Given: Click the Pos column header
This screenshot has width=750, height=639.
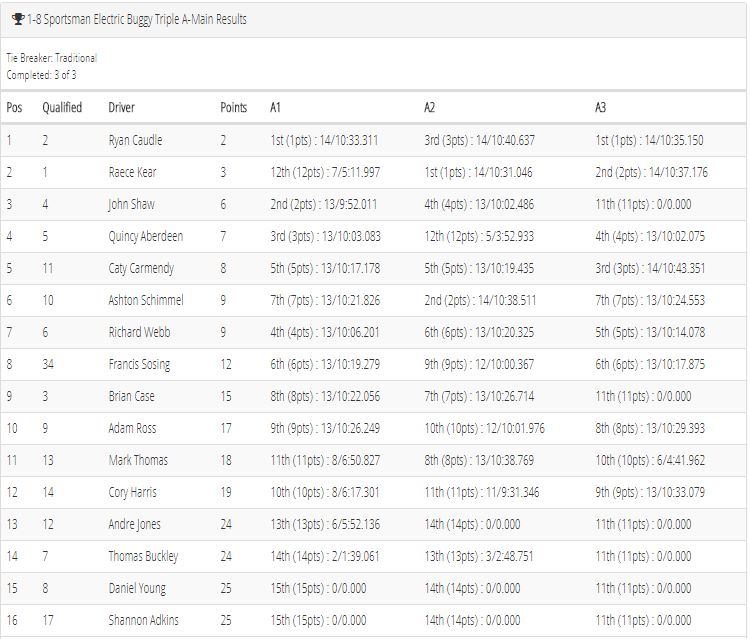Looking at the screenshot, I should [x=14, y=107].
